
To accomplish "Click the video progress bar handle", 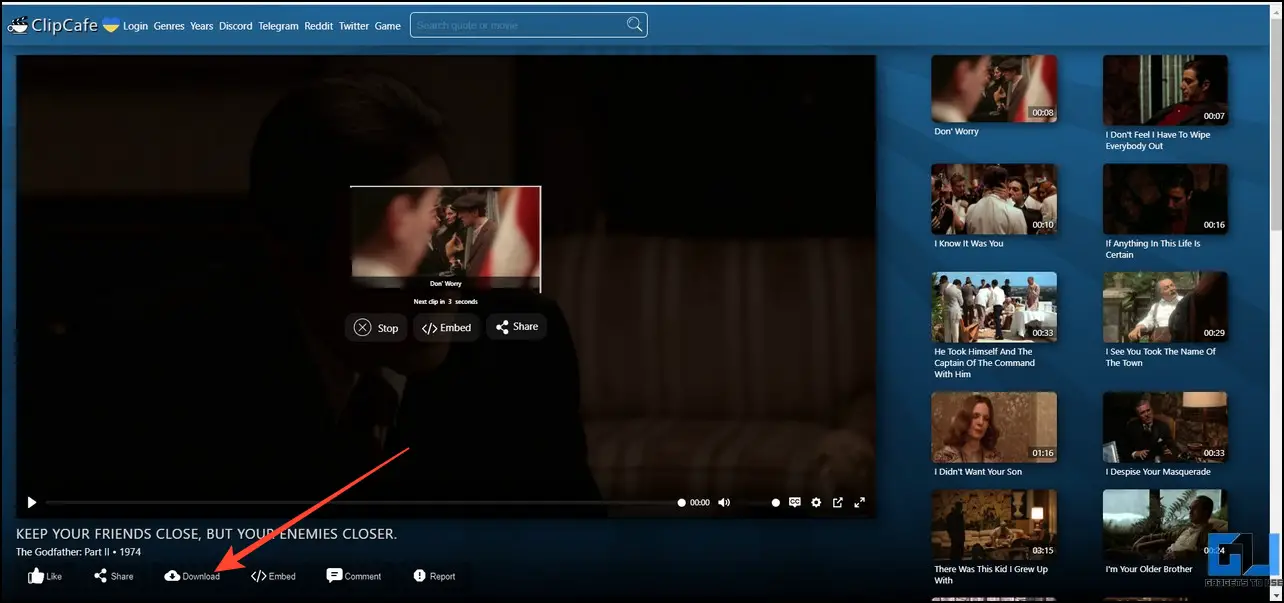I will tap(682, 503).
